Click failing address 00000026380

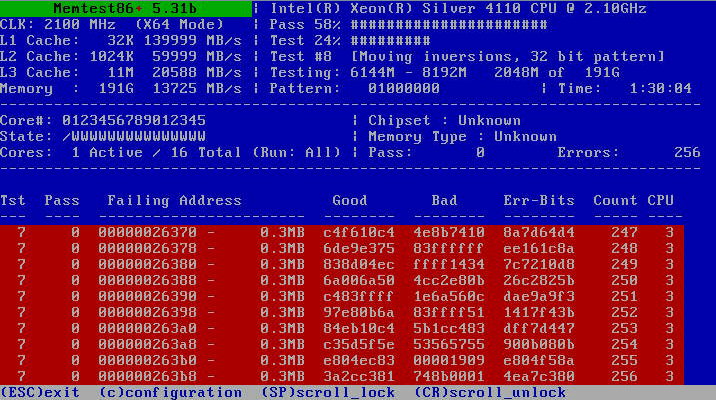pos(147,264)
